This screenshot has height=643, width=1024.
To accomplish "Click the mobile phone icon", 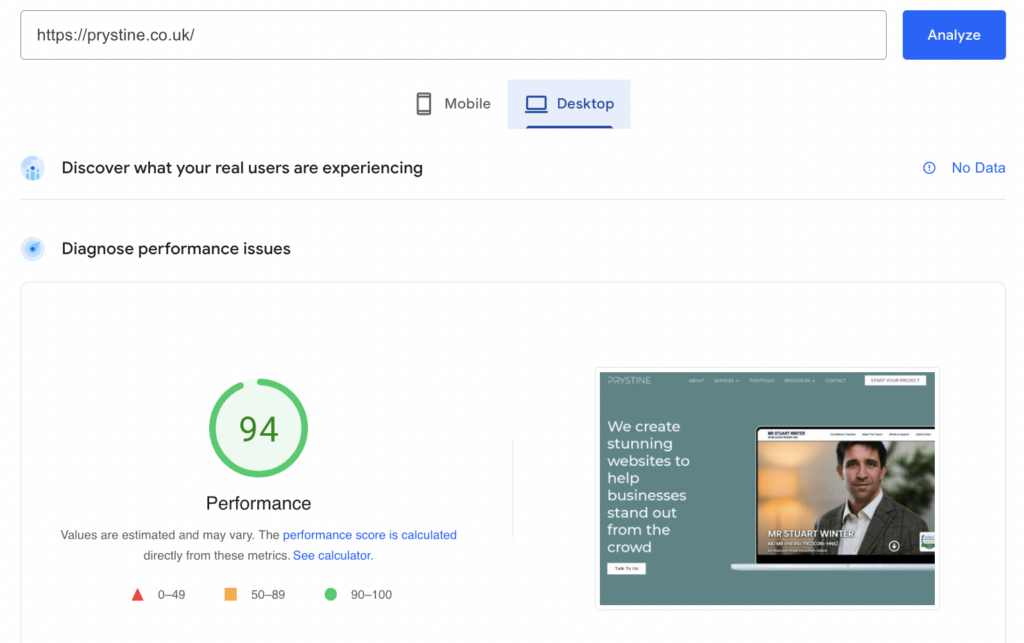I will [424, 104].
